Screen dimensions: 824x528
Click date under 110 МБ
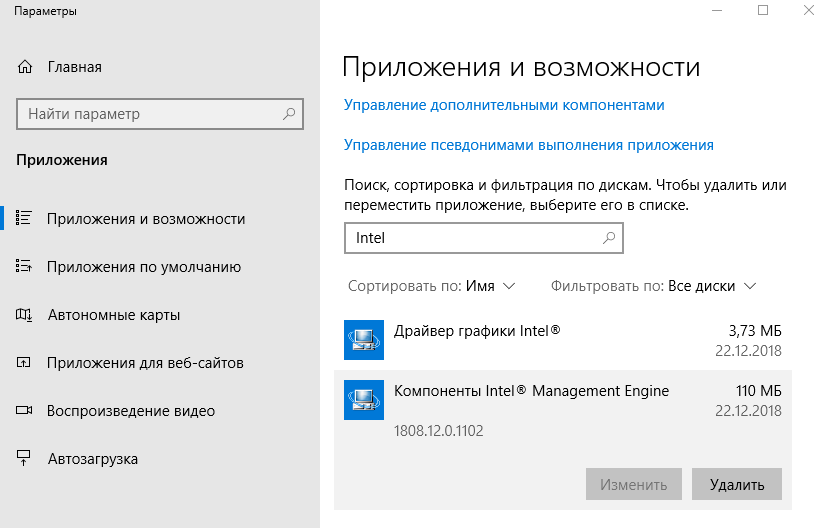(748, 411)
